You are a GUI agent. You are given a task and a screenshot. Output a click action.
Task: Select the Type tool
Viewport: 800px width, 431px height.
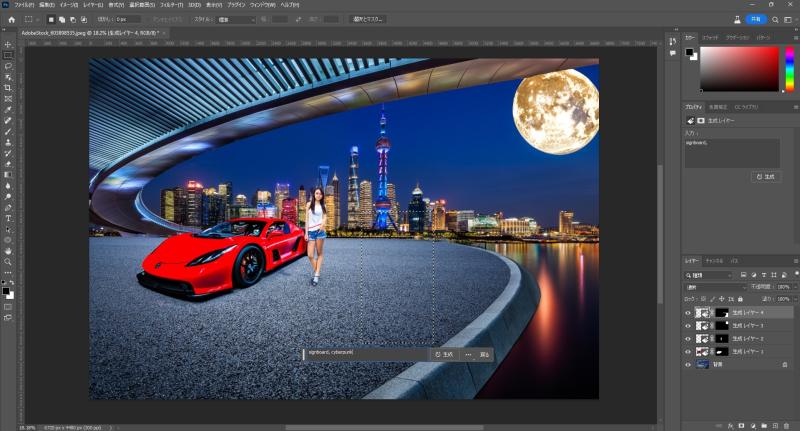(x=8, y=218)
